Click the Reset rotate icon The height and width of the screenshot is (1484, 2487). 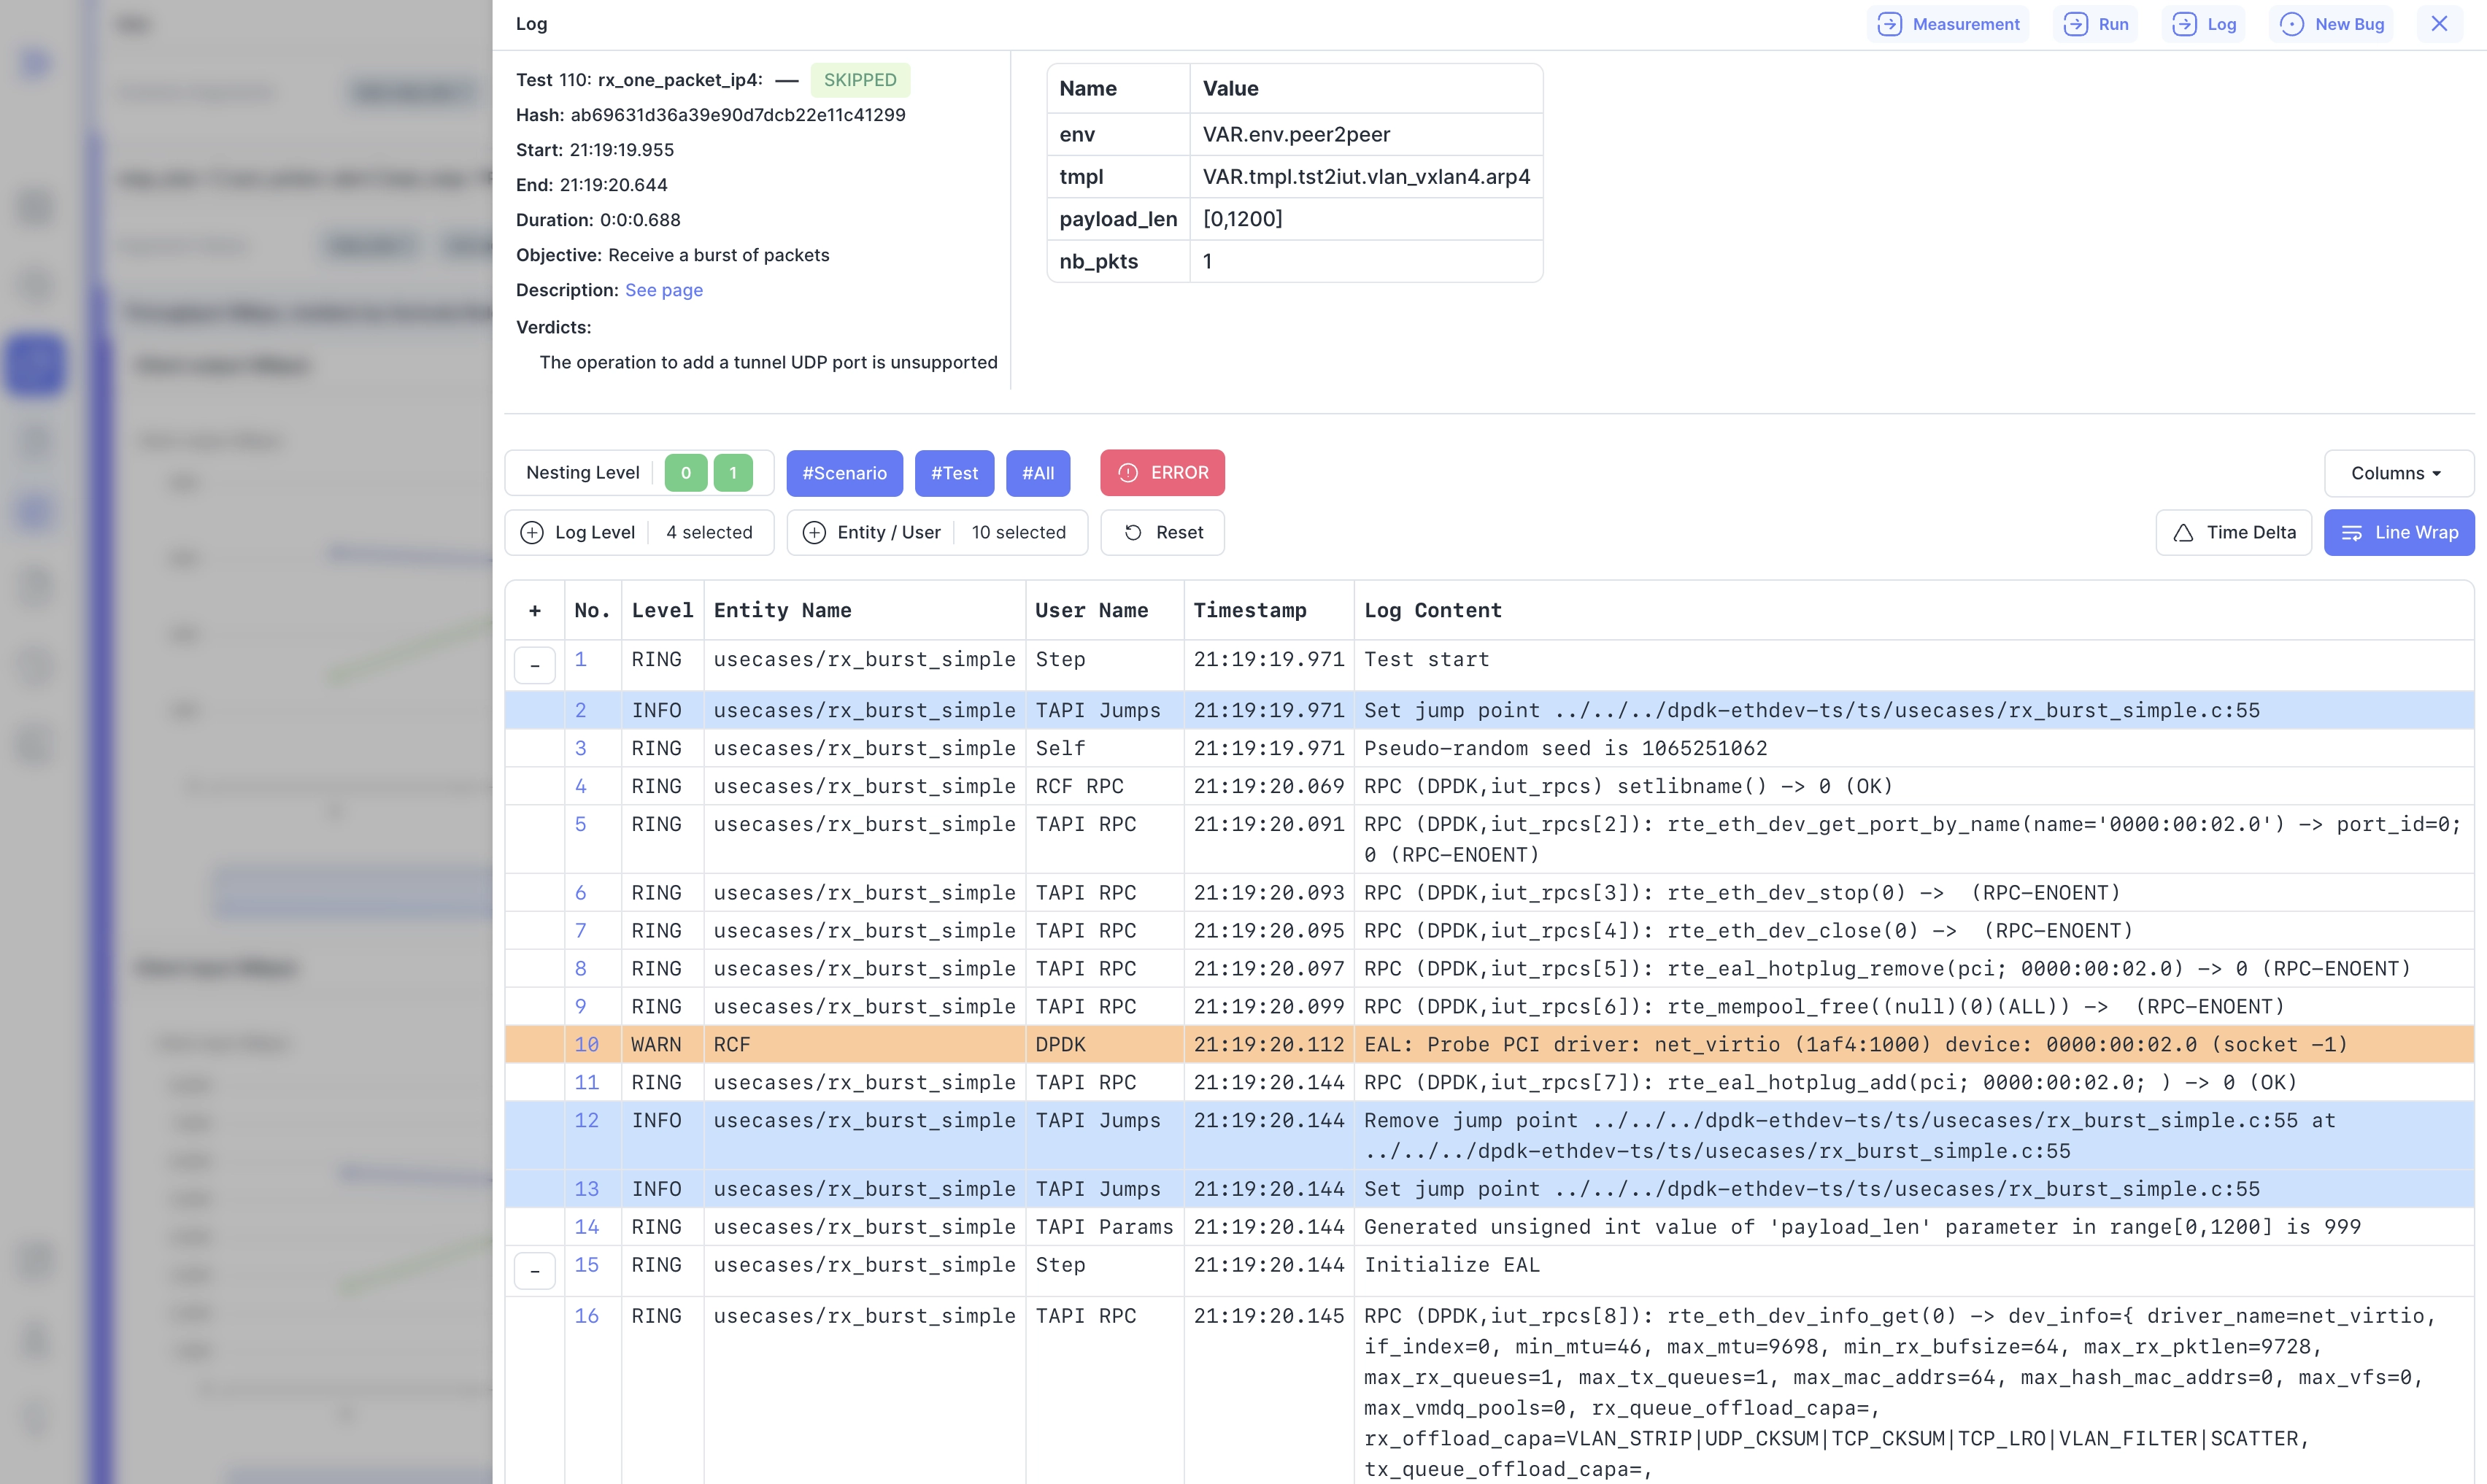[x=1133, y=533]
